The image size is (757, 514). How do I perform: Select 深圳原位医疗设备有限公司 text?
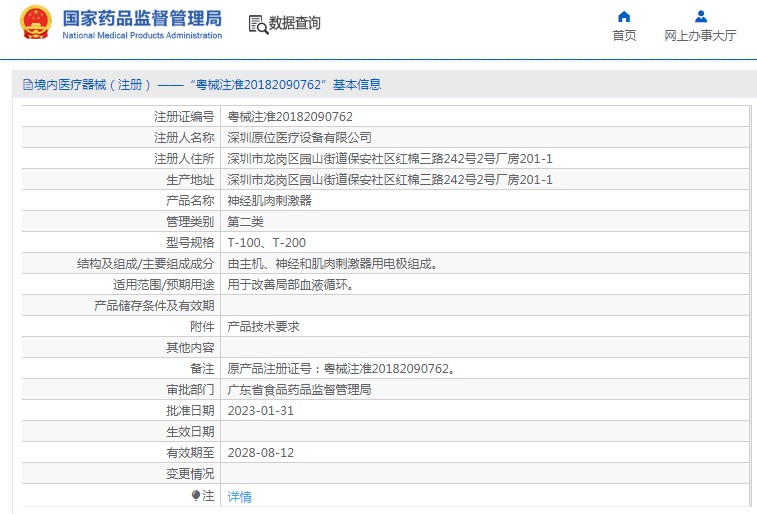click(299, 138)
